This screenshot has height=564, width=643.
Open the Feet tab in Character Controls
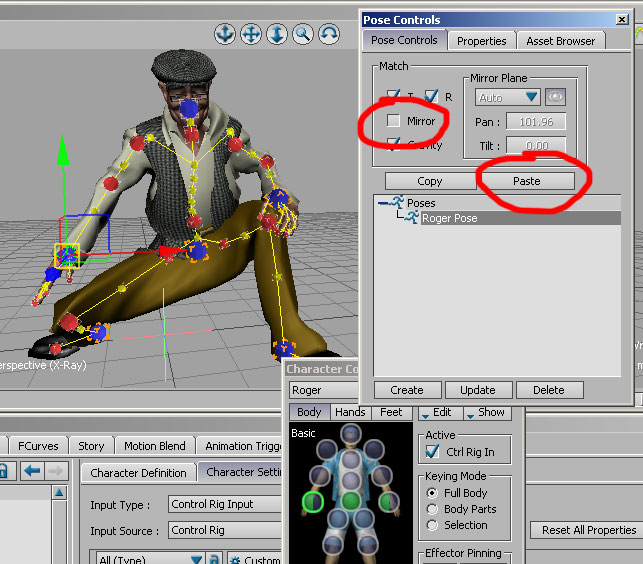(391, 412)
